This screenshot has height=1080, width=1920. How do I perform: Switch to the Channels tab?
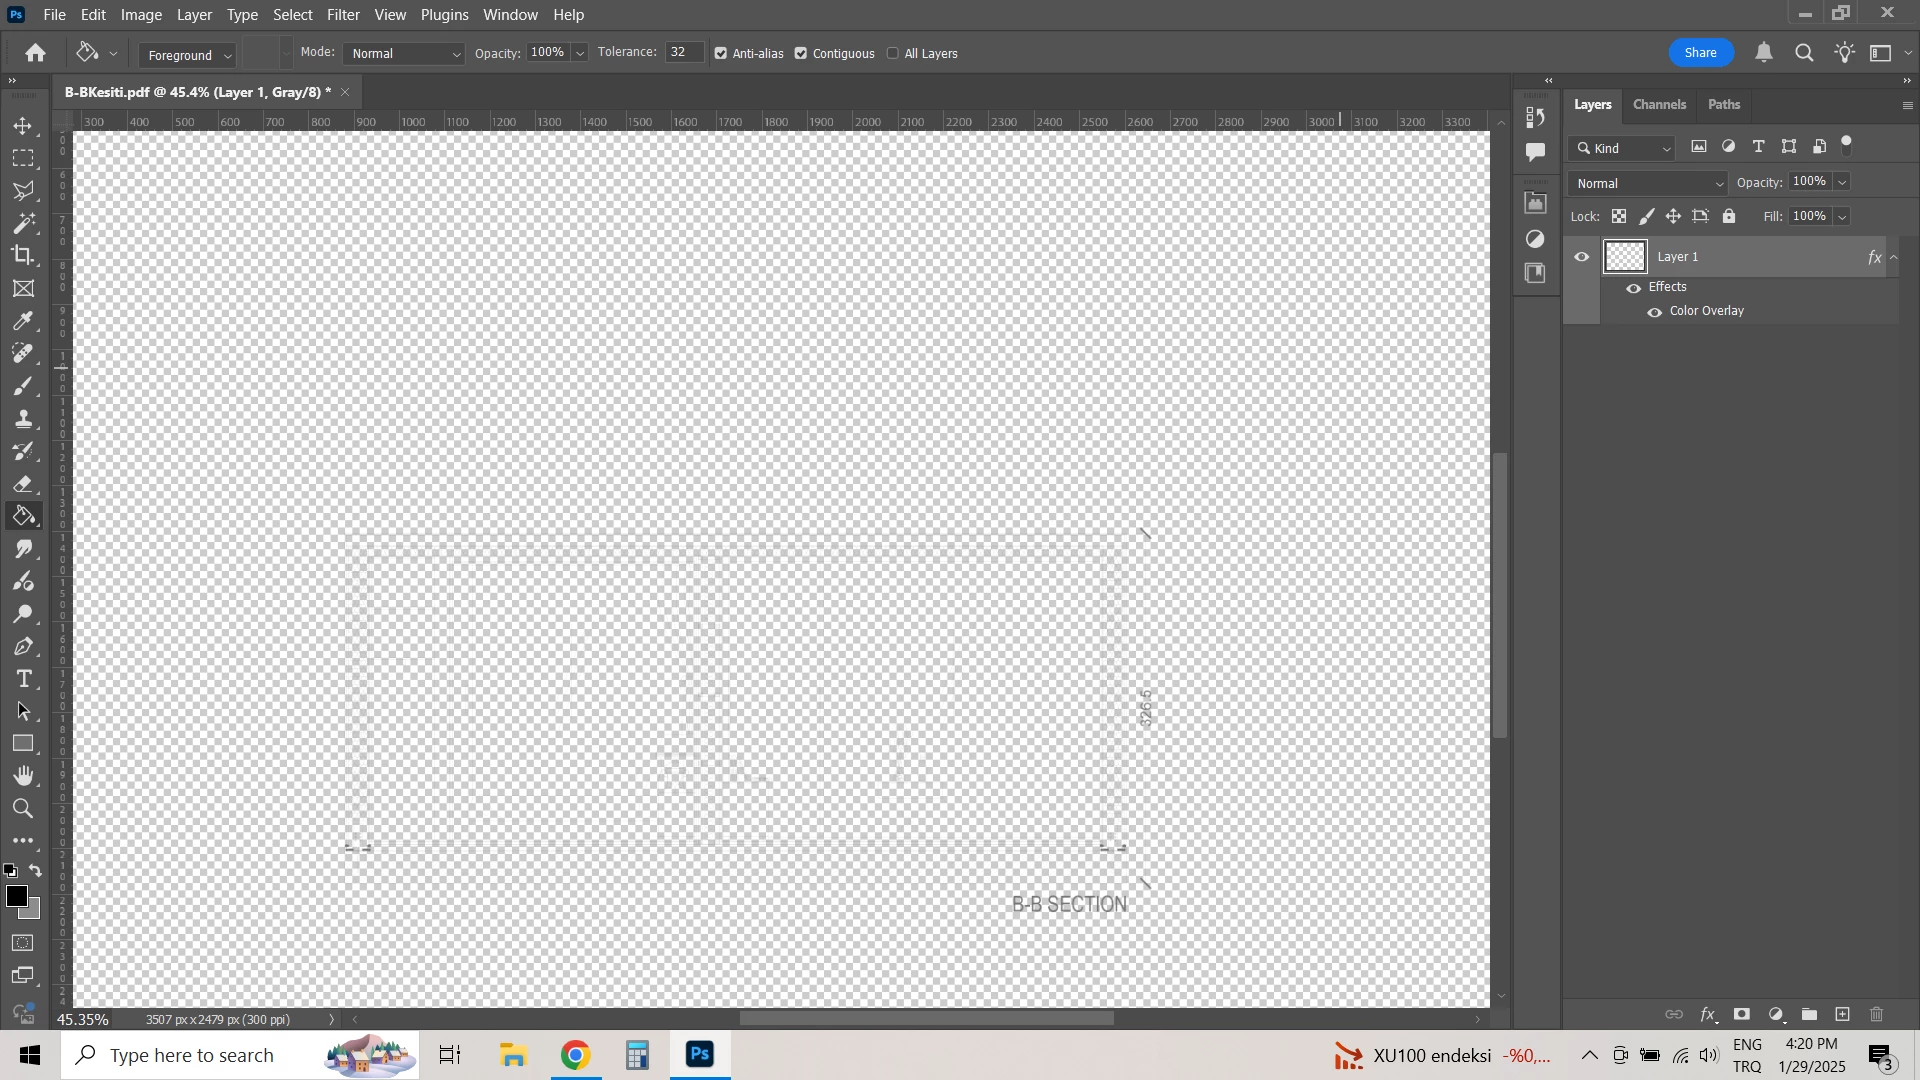tap(1659, 105)
